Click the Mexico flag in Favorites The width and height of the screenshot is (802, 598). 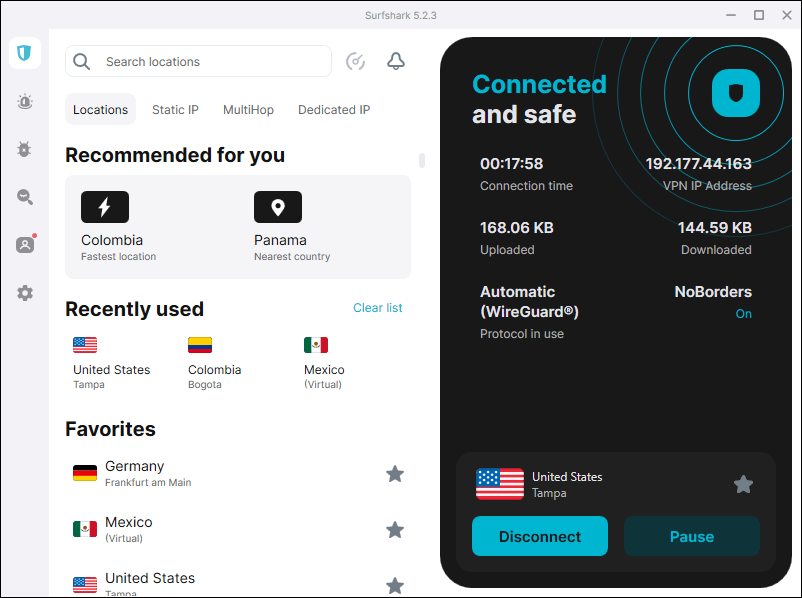tap(85, 529)
